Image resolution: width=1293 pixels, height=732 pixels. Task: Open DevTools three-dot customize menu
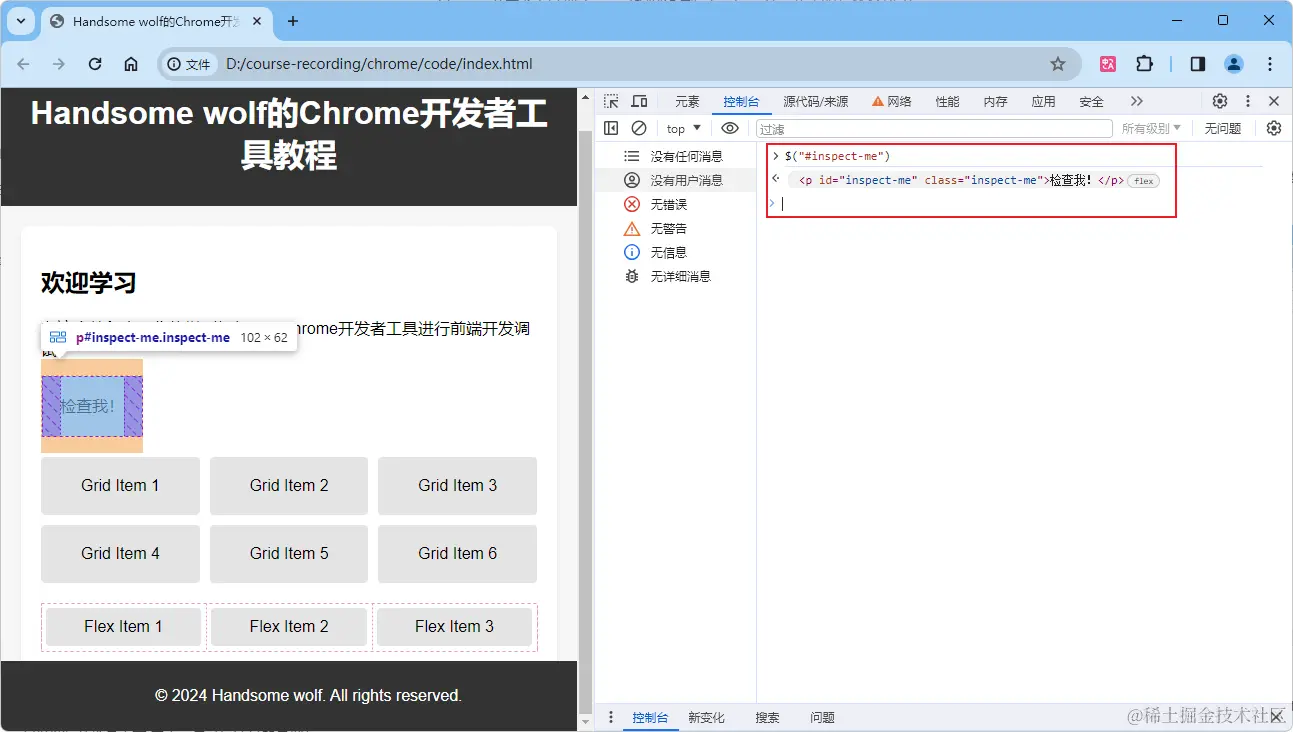1248,101
